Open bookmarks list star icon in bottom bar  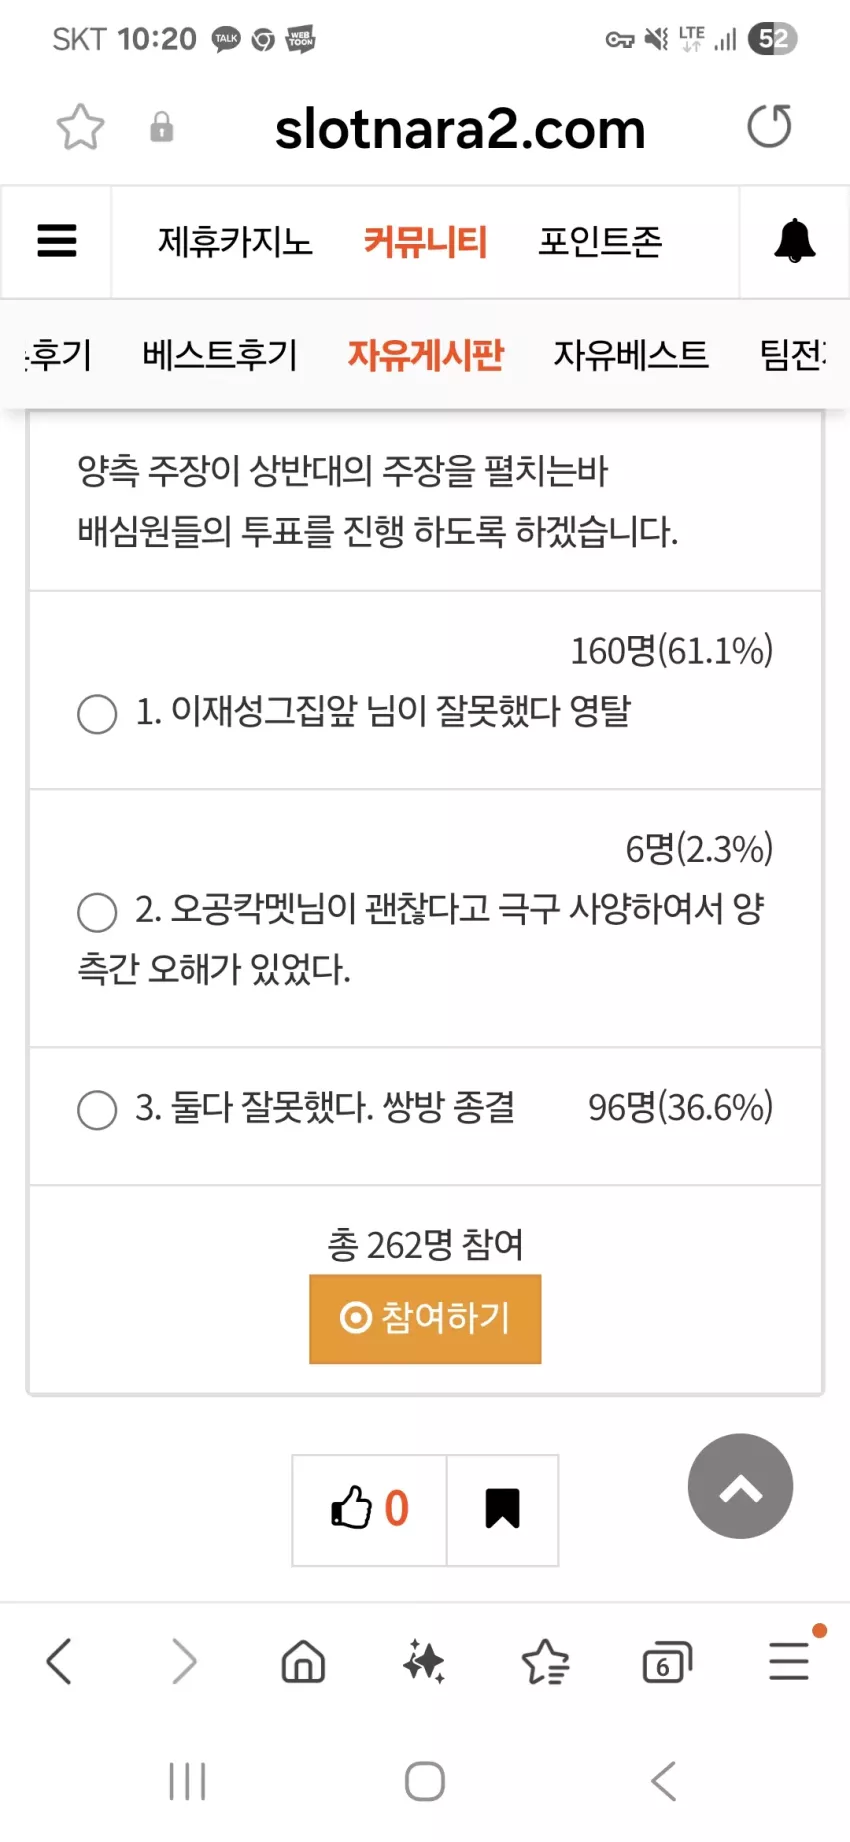coord(546,1662)
